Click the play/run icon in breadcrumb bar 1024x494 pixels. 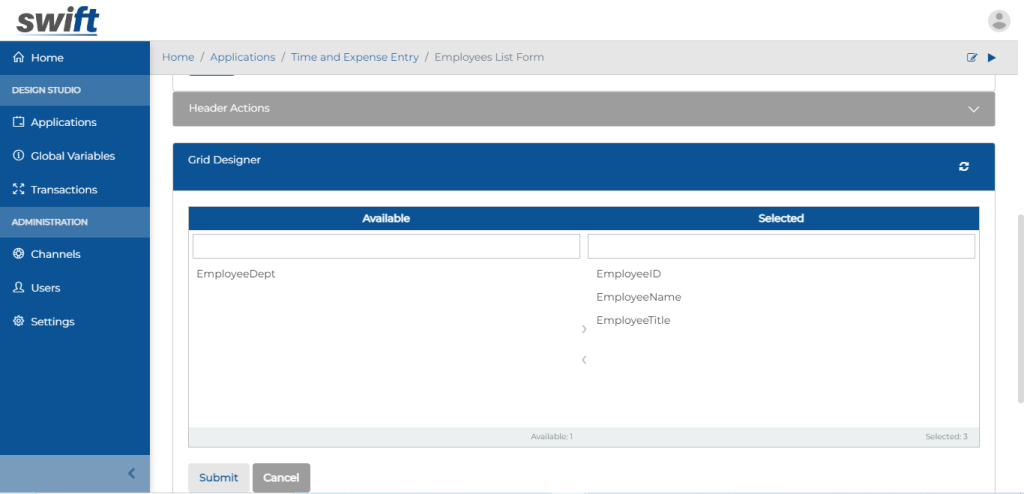(x=992, y=58)
